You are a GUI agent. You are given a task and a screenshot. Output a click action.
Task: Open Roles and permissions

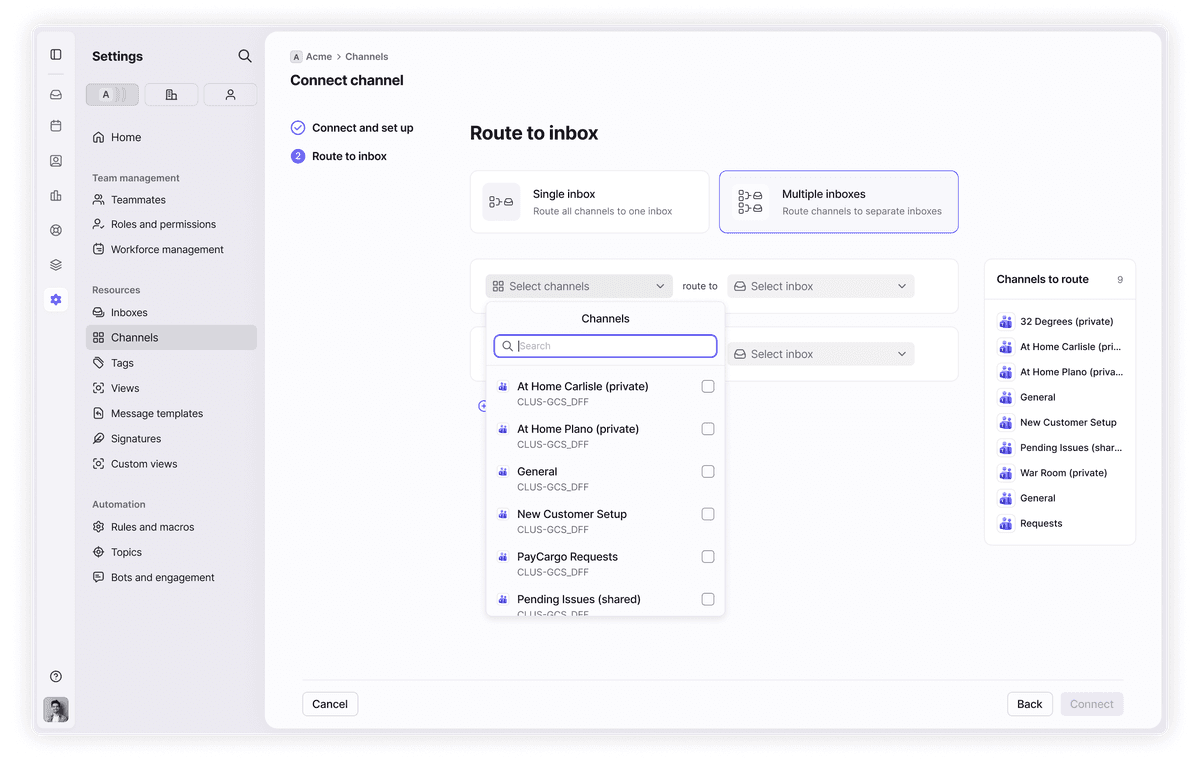(x=171, y=225)
